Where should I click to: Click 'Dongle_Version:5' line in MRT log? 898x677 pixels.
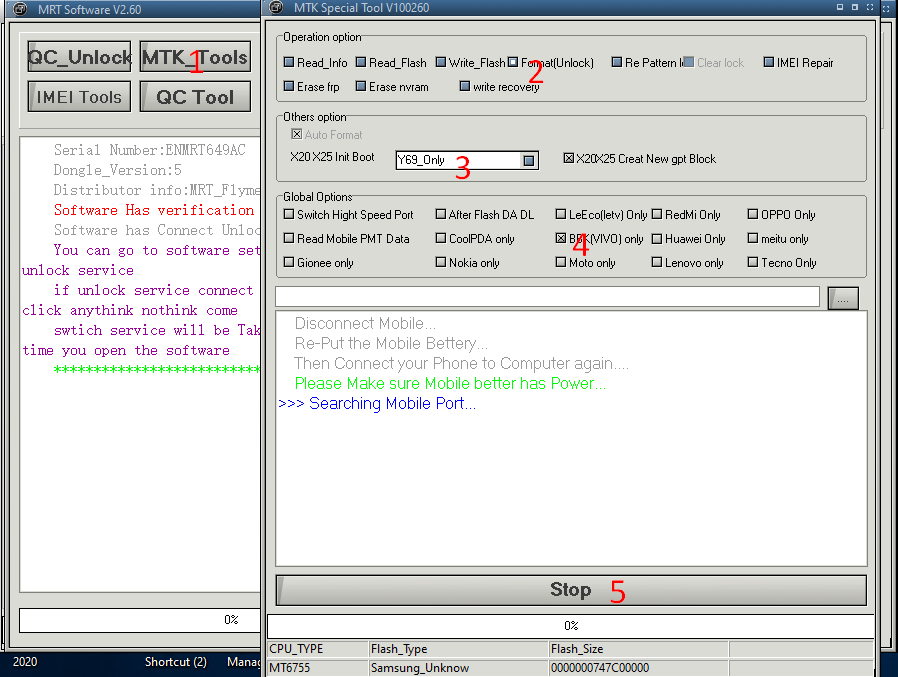coord(117,170)
